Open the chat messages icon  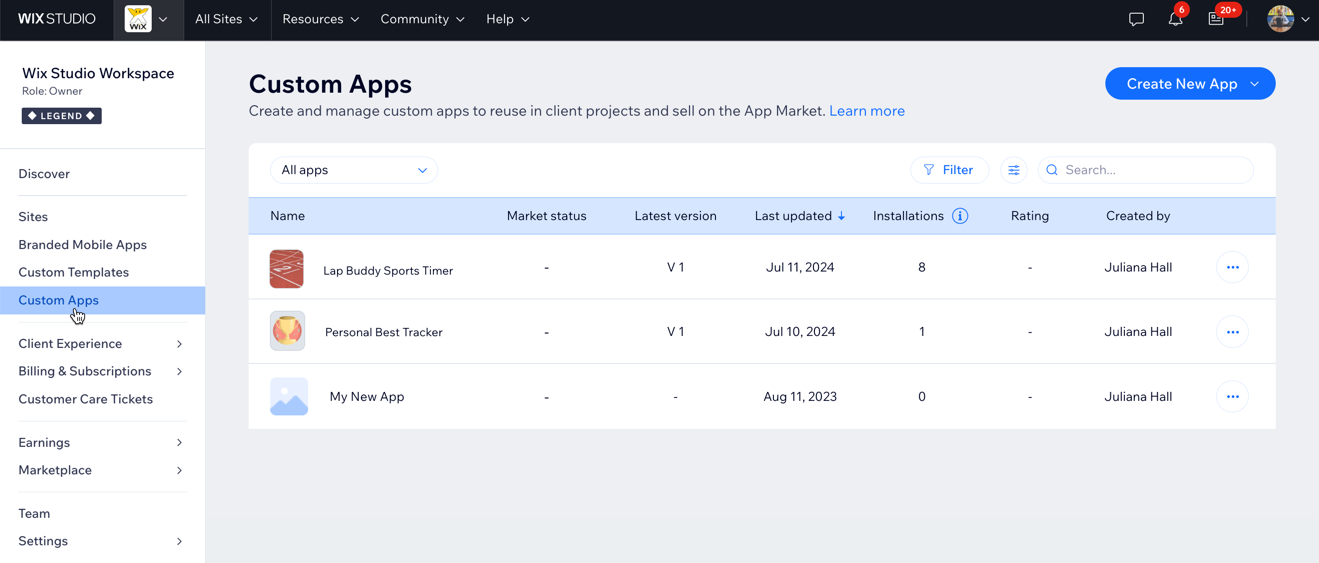click(1136, 19)
